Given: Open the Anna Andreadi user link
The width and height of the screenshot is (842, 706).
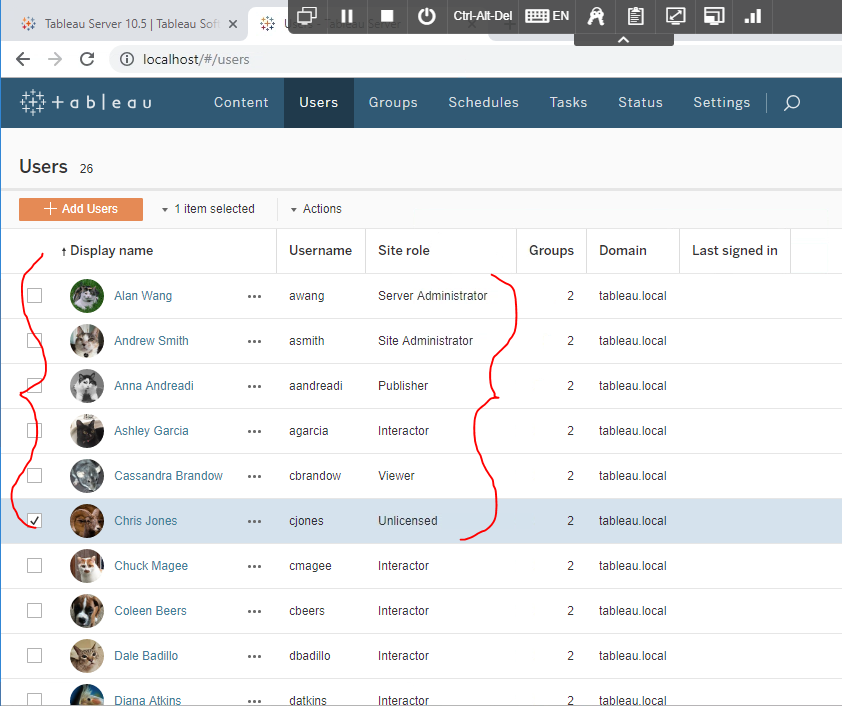Looking at the screenshot, I should coord(154,386).
